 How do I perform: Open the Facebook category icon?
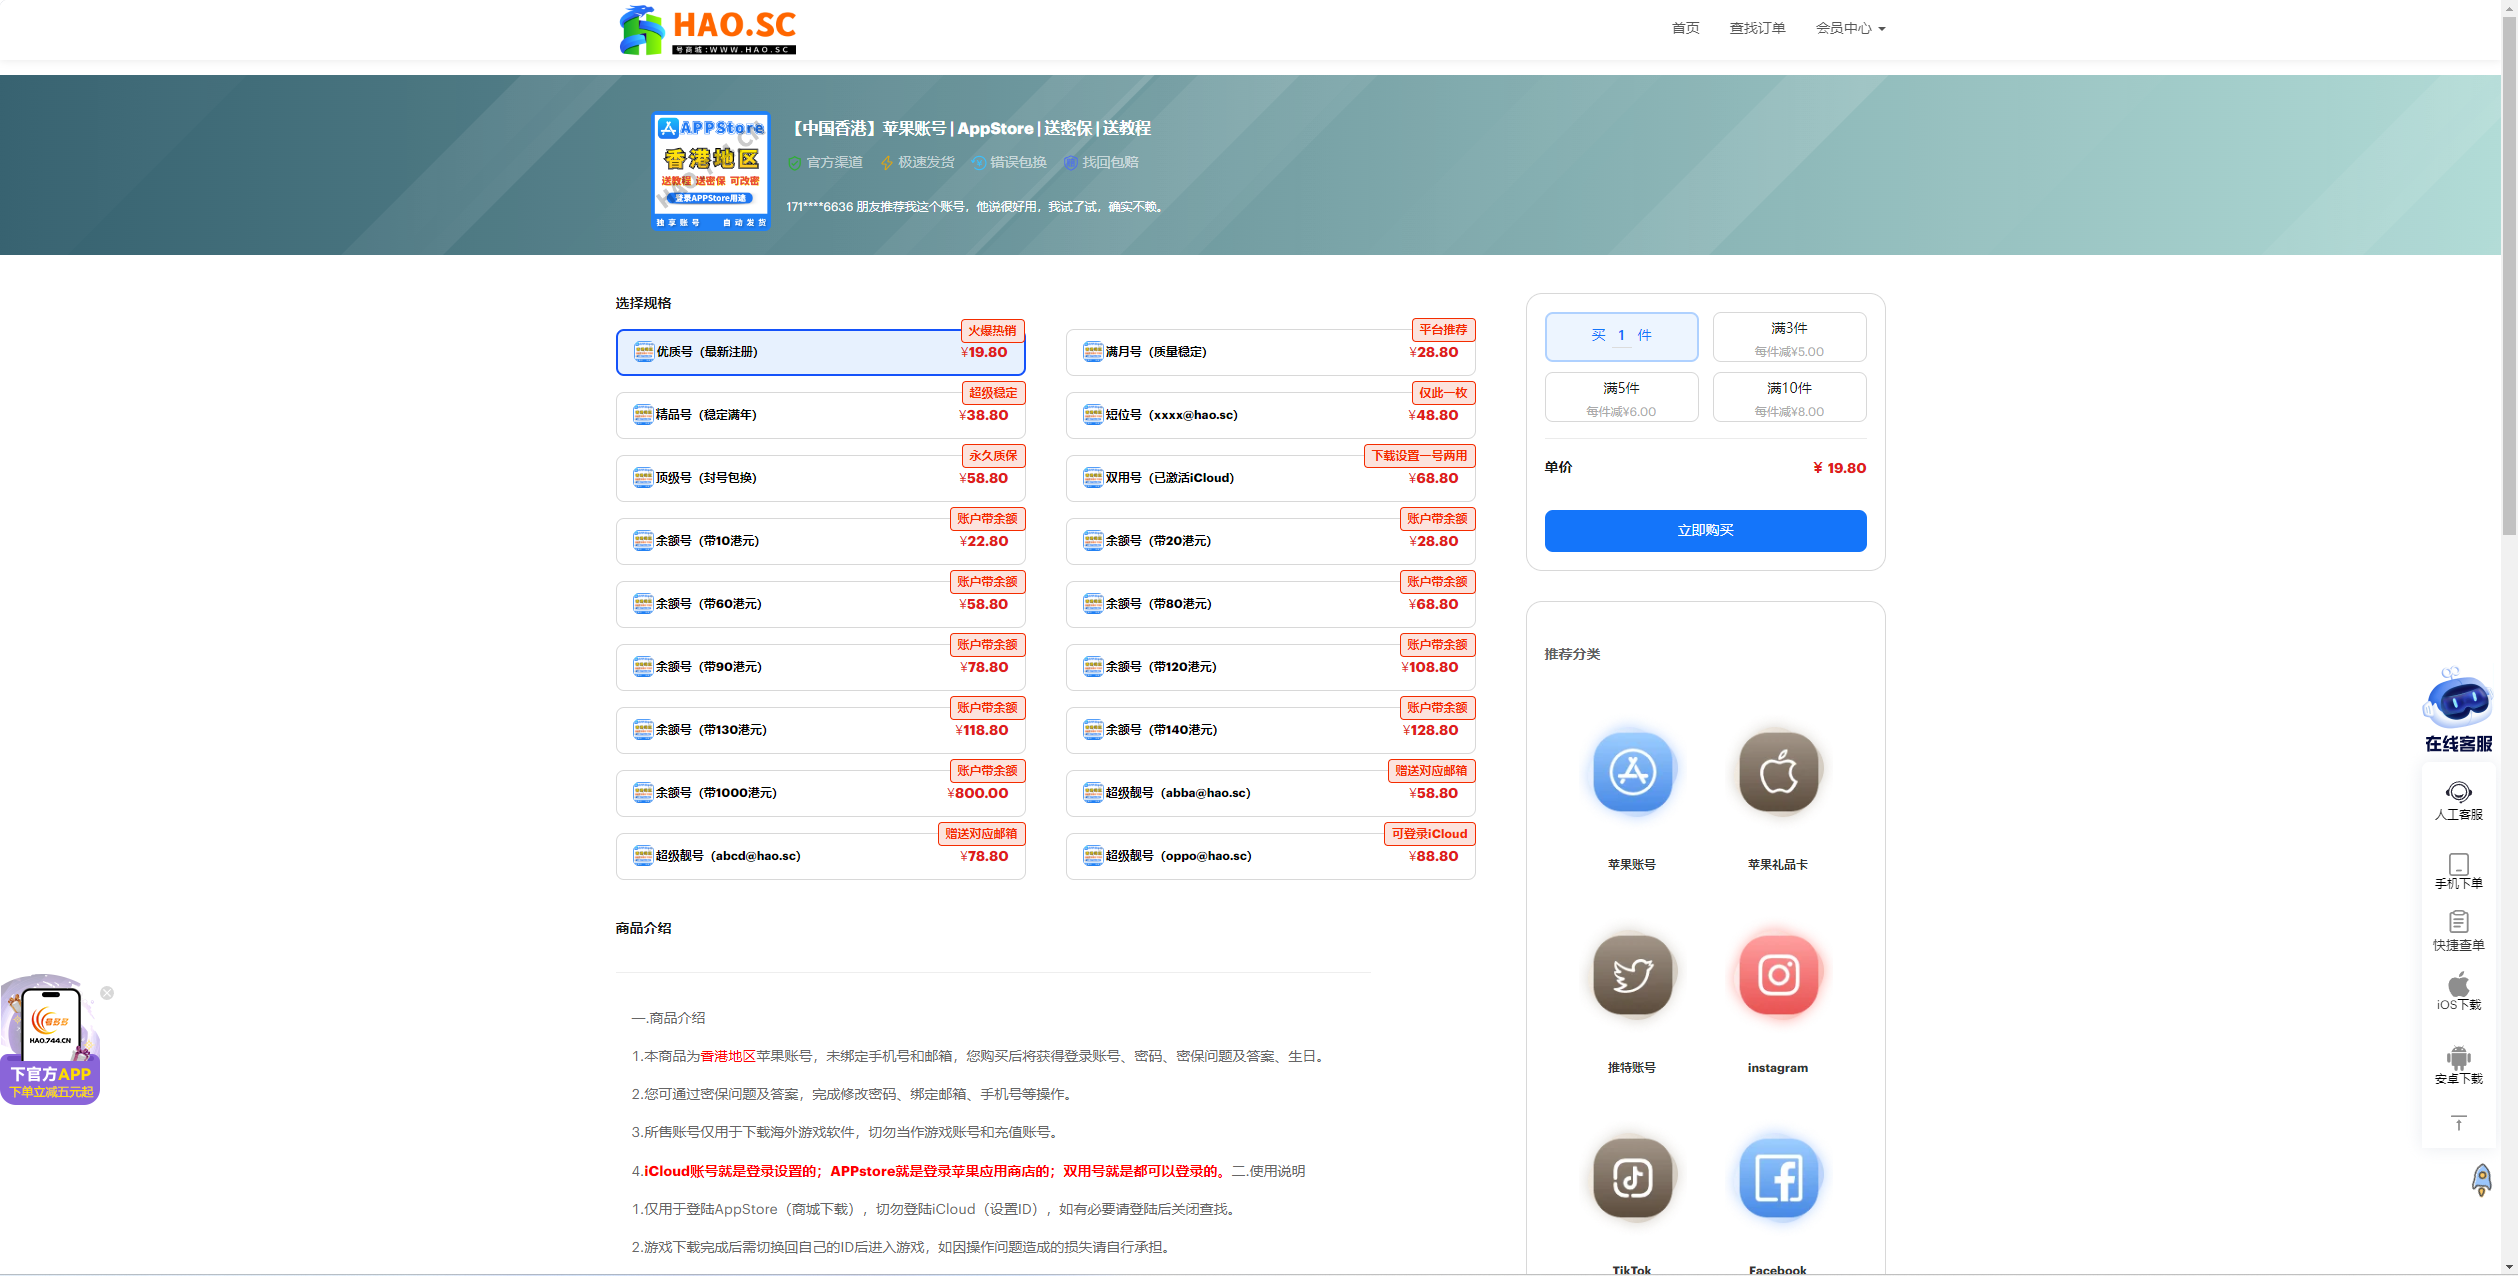click(1778, 1178)
